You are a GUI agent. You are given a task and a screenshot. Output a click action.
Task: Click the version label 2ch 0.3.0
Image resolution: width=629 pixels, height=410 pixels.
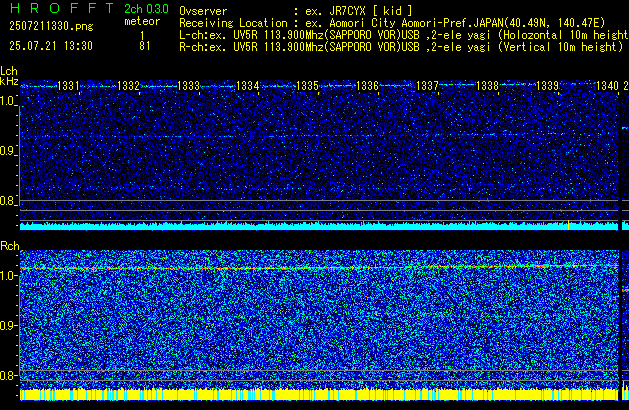point(146,9)
